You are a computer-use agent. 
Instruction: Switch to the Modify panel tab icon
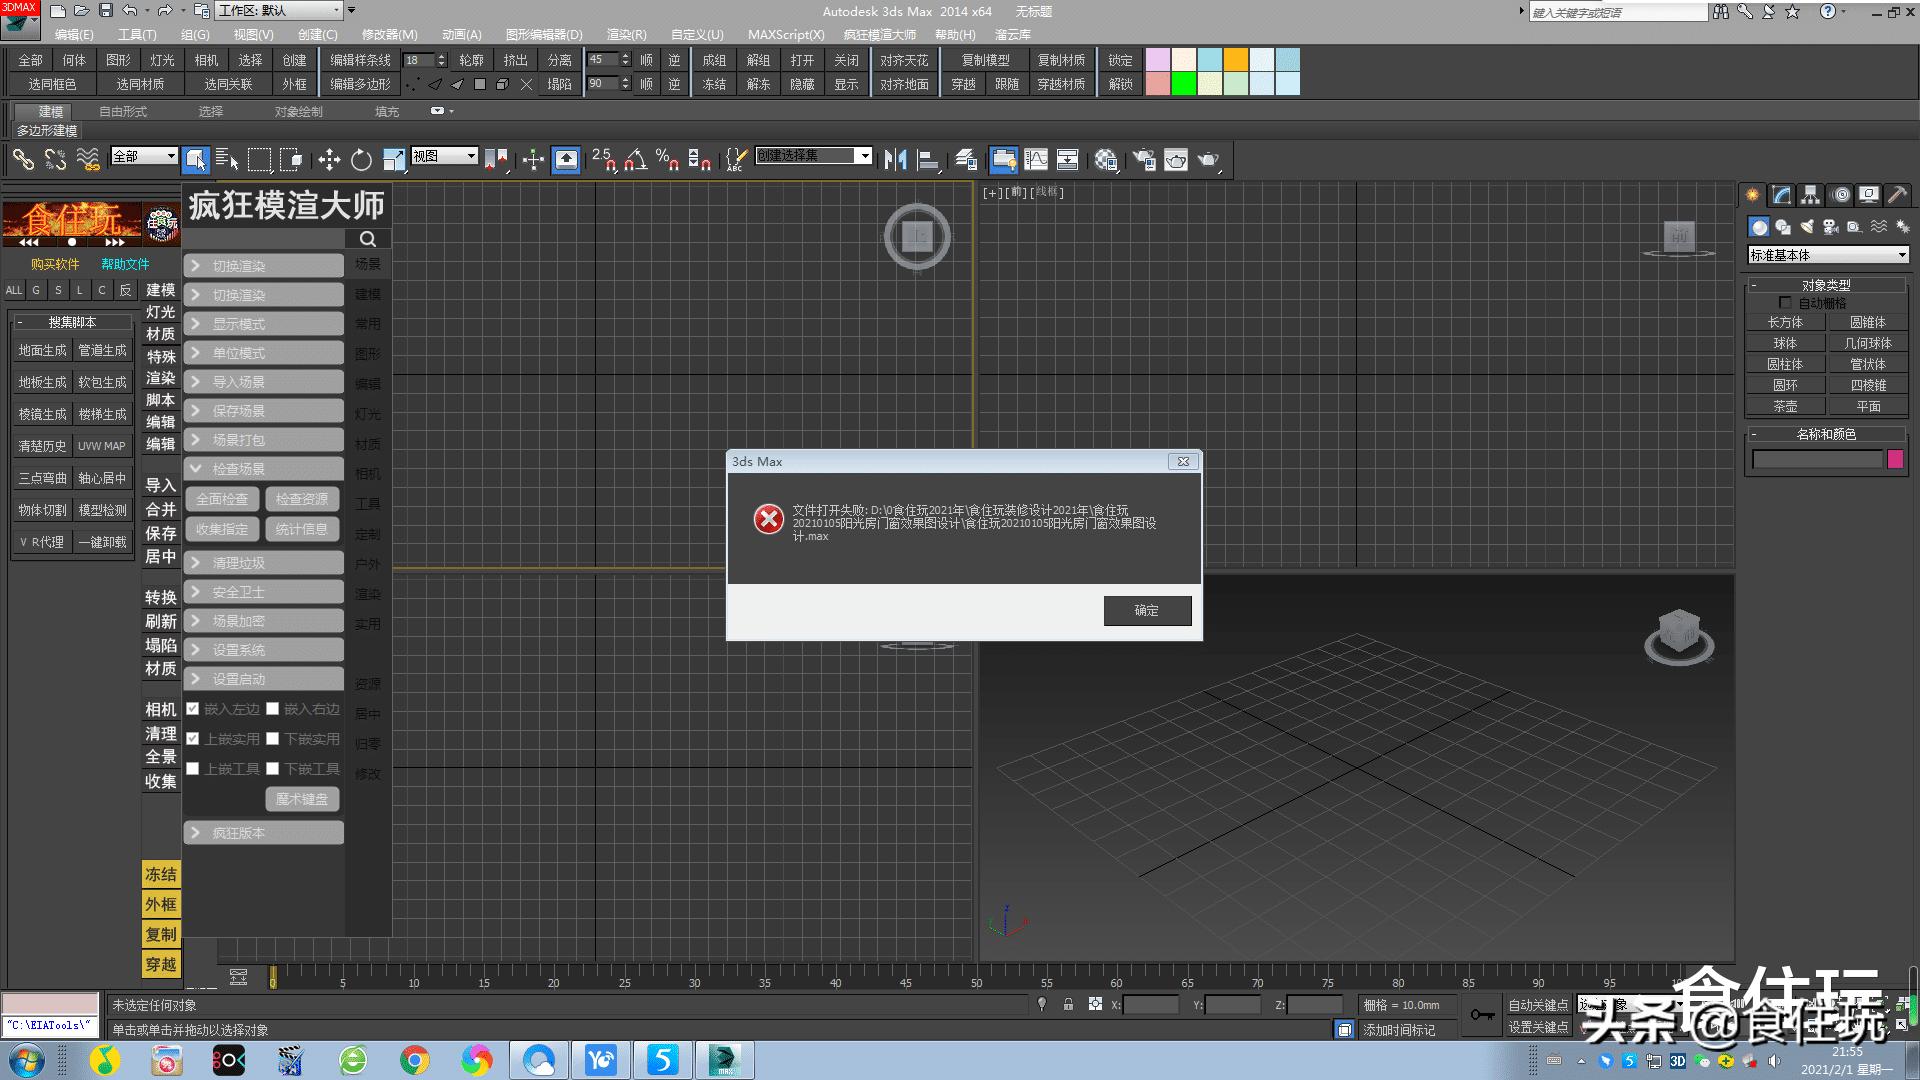click(1781, 195)
